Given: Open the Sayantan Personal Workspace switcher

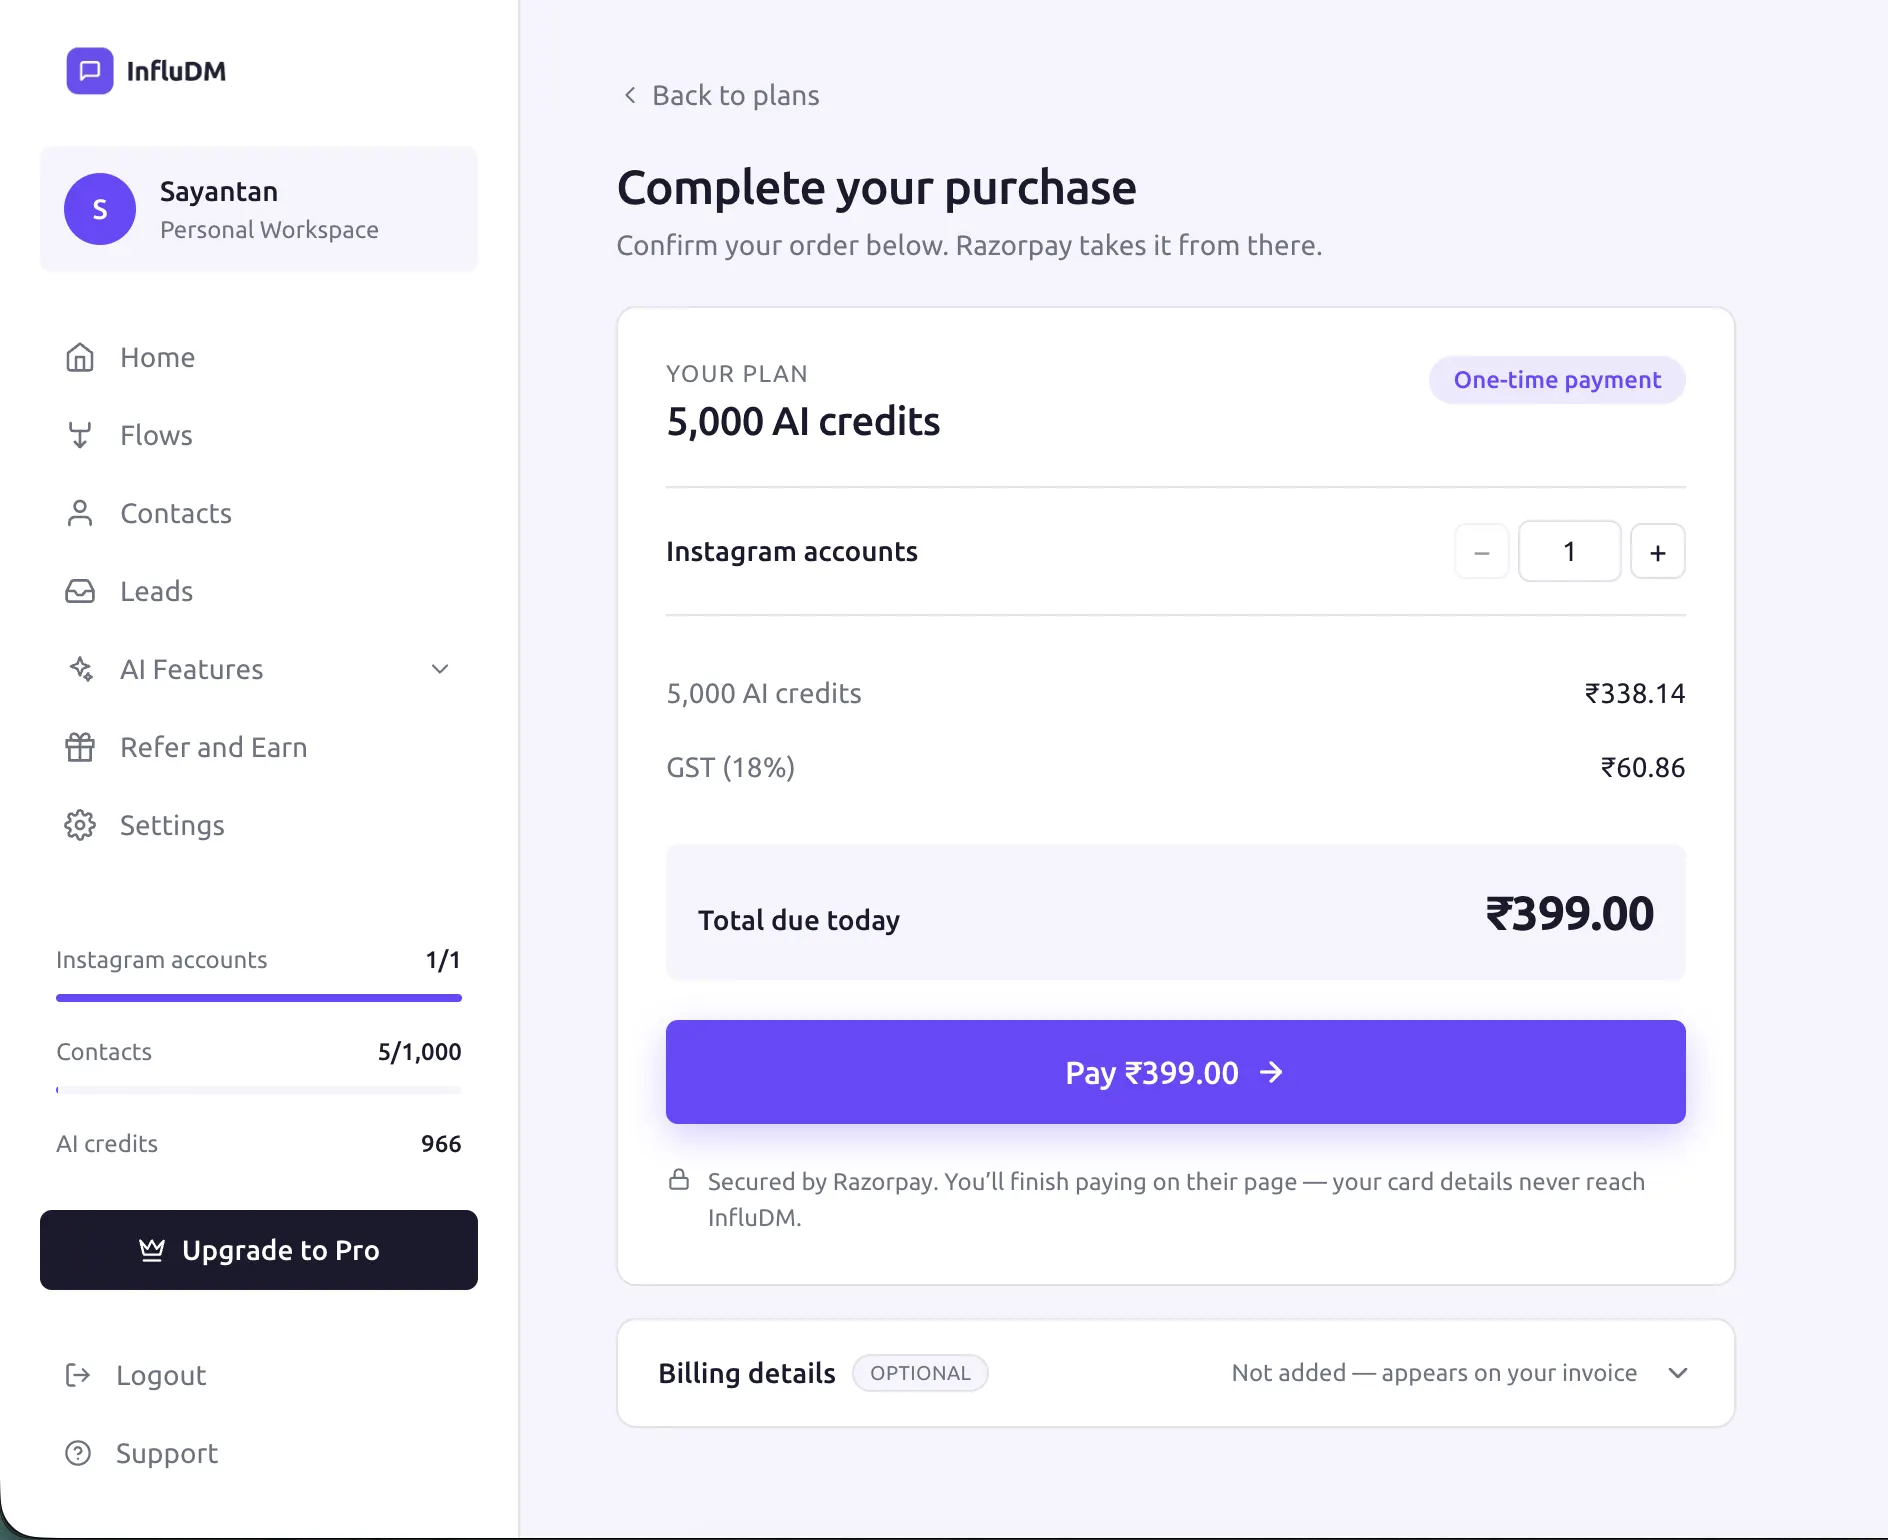Looking at the screenshot, I should (x=259, y=209).
